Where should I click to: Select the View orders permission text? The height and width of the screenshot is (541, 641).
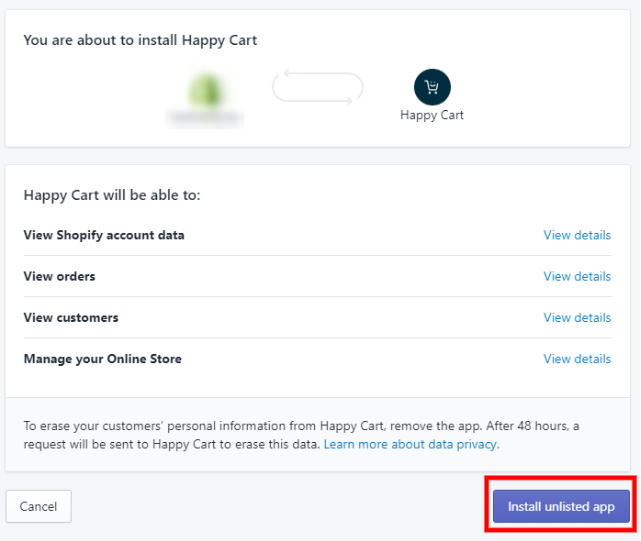59,276
